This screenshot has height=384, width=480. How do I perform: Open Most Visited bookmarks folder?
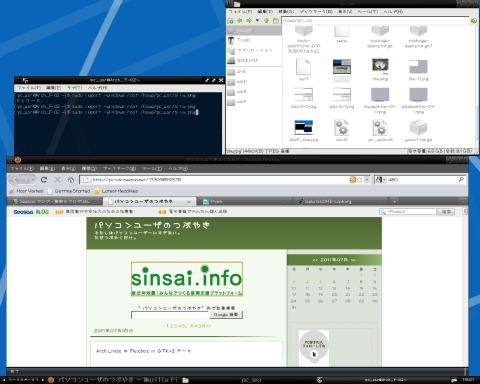(x=26, y=191)
